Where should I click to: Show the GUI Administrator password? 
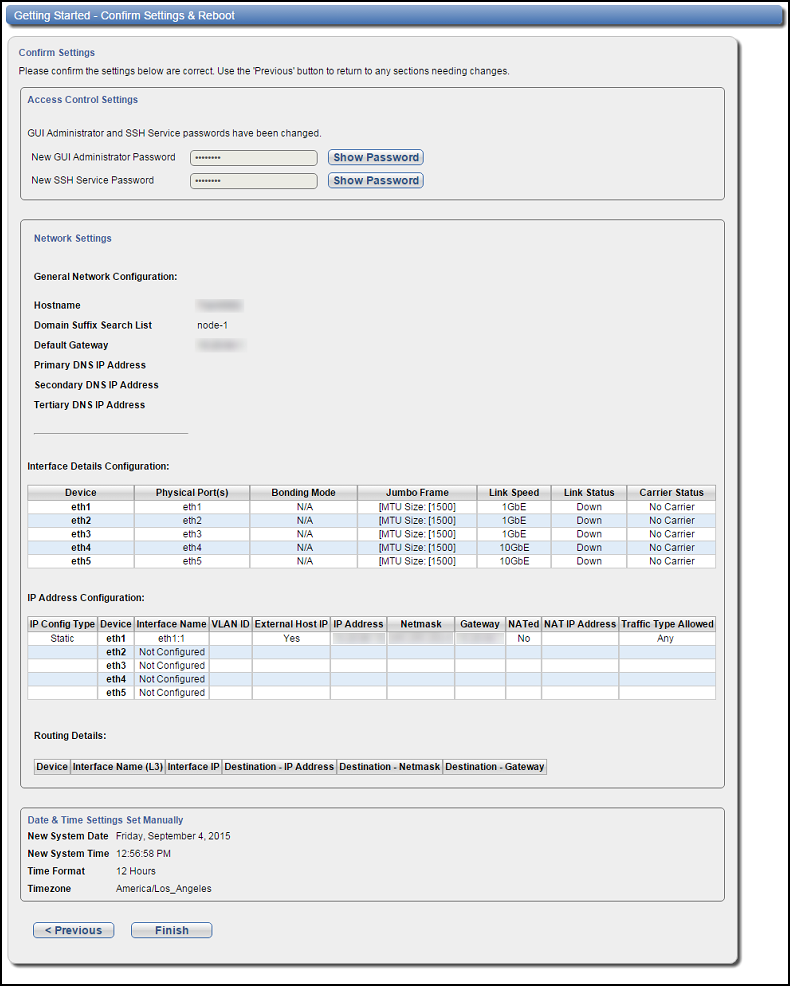click(x=375, y=157)
